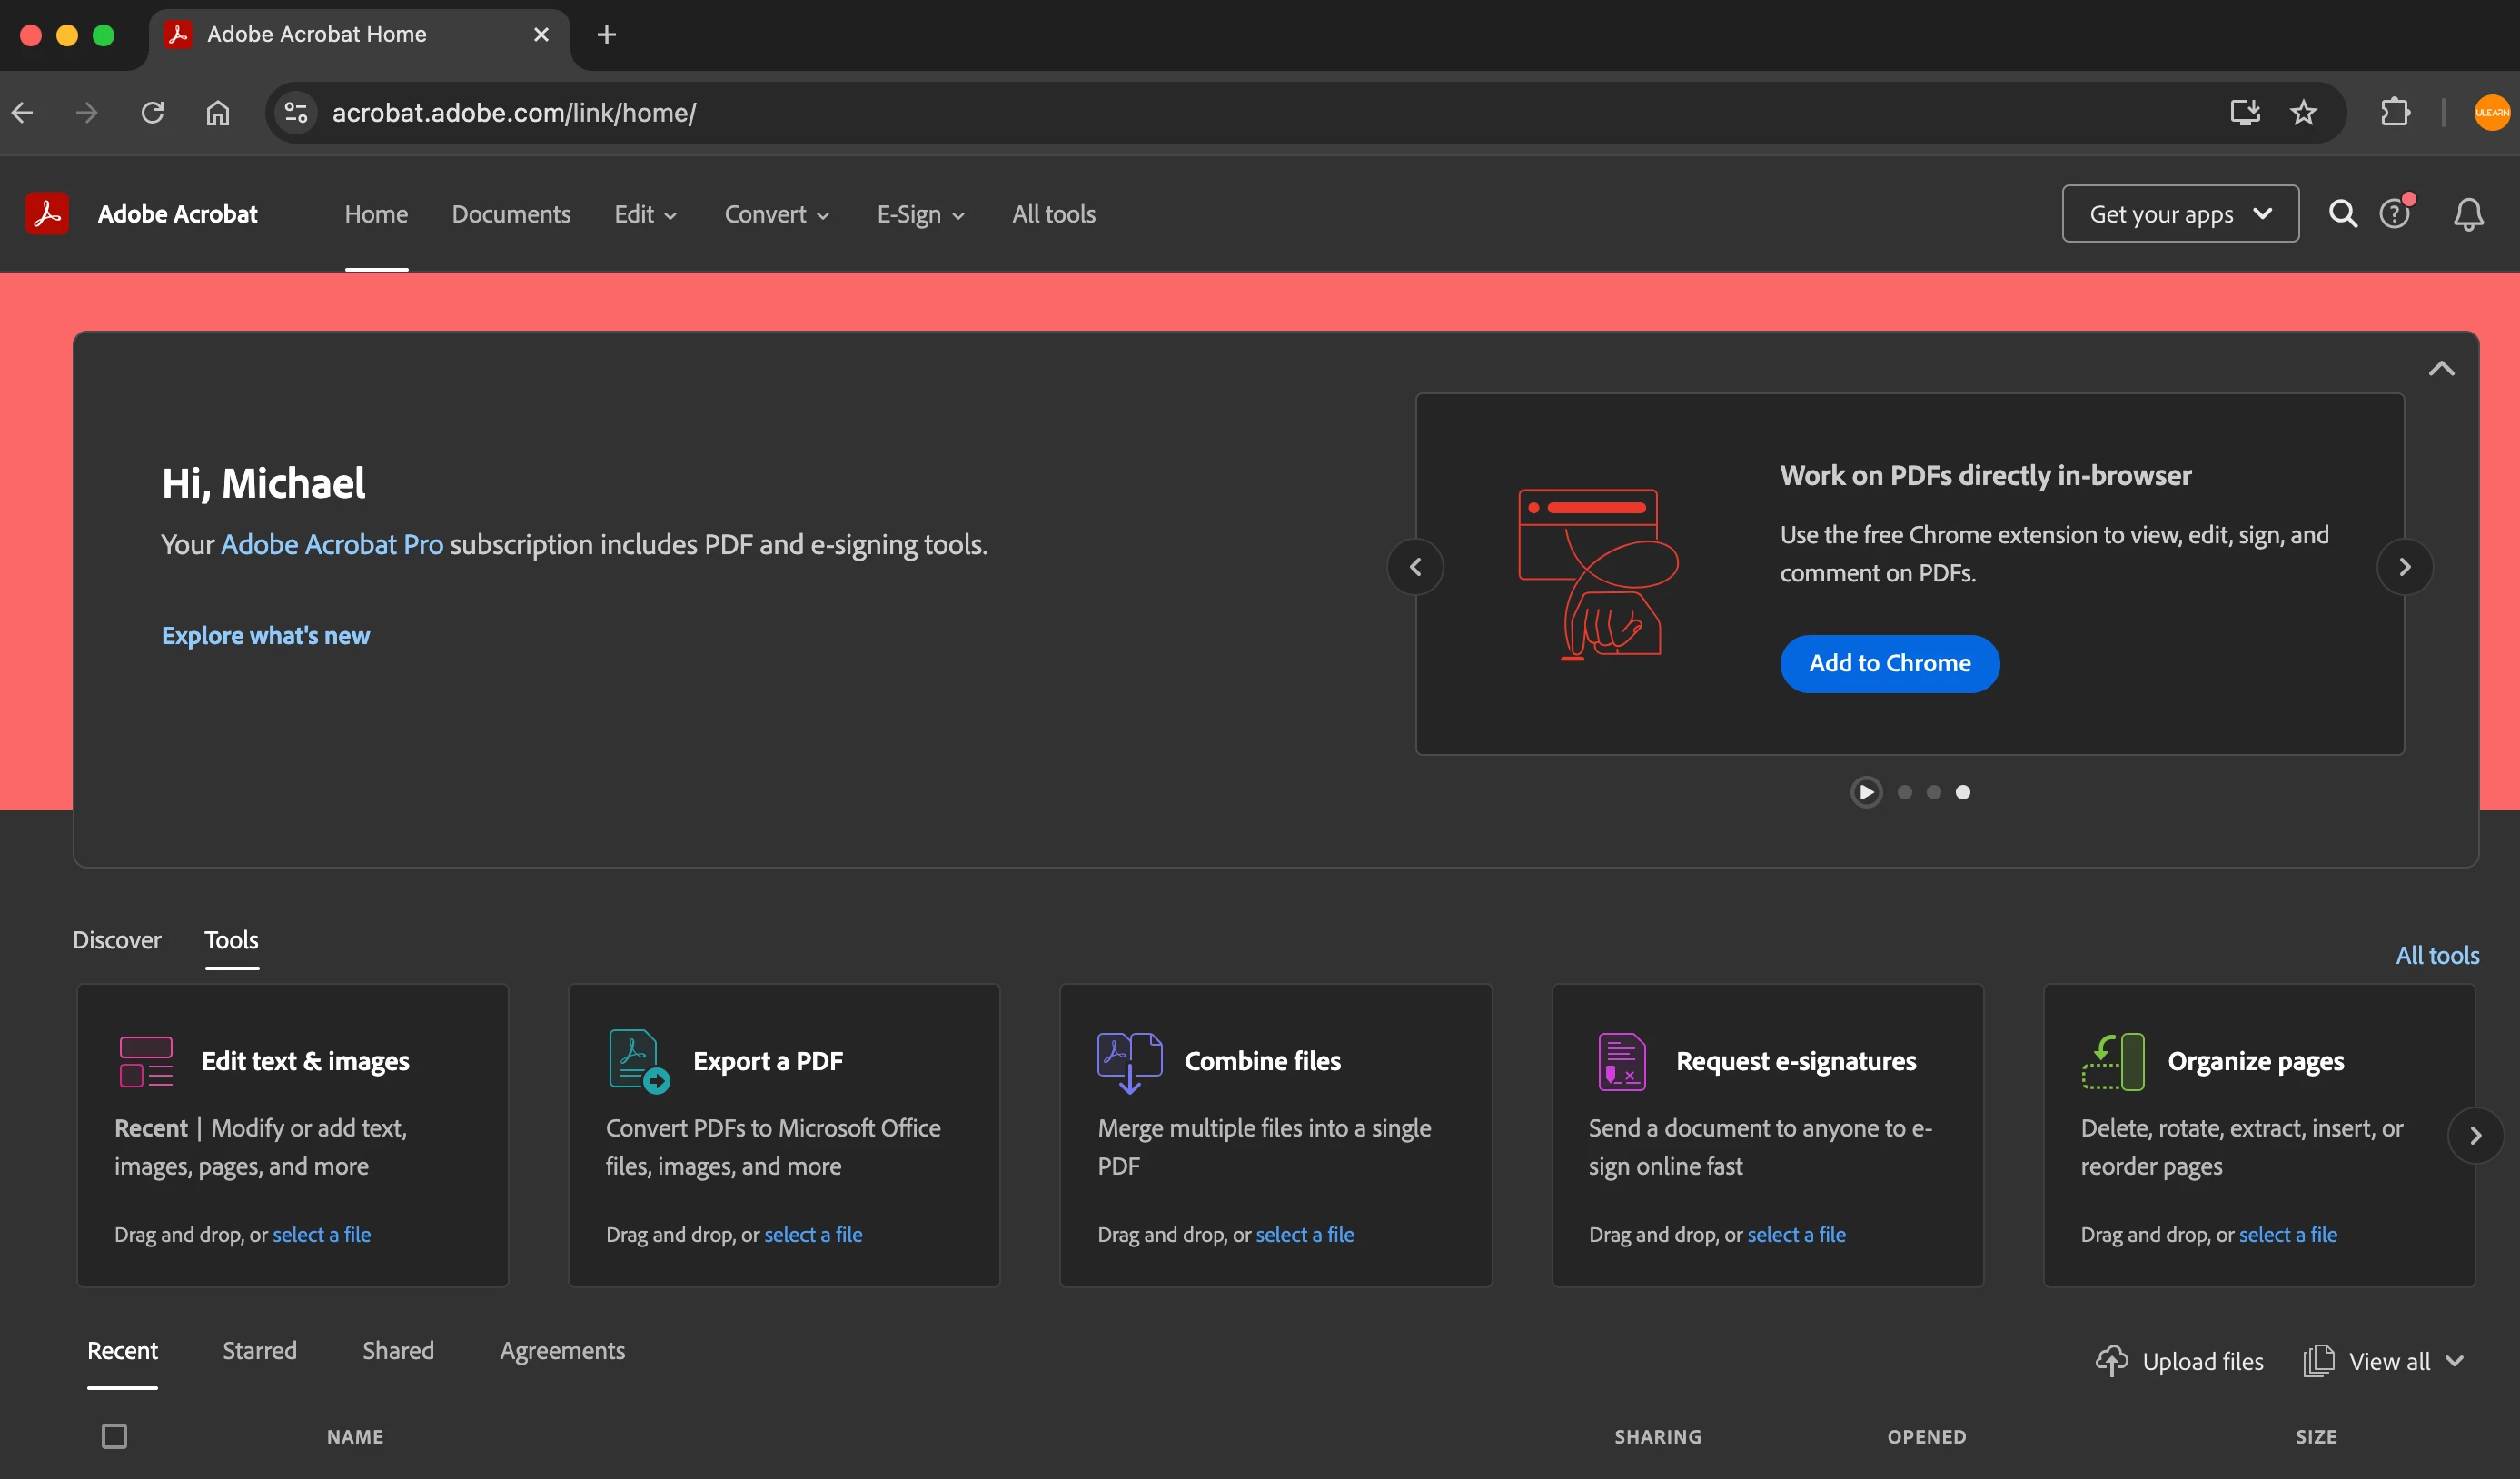This screenshot has height=1479, width=2520.
Task: Open the help question mark icon
Action: point(2394,213)
